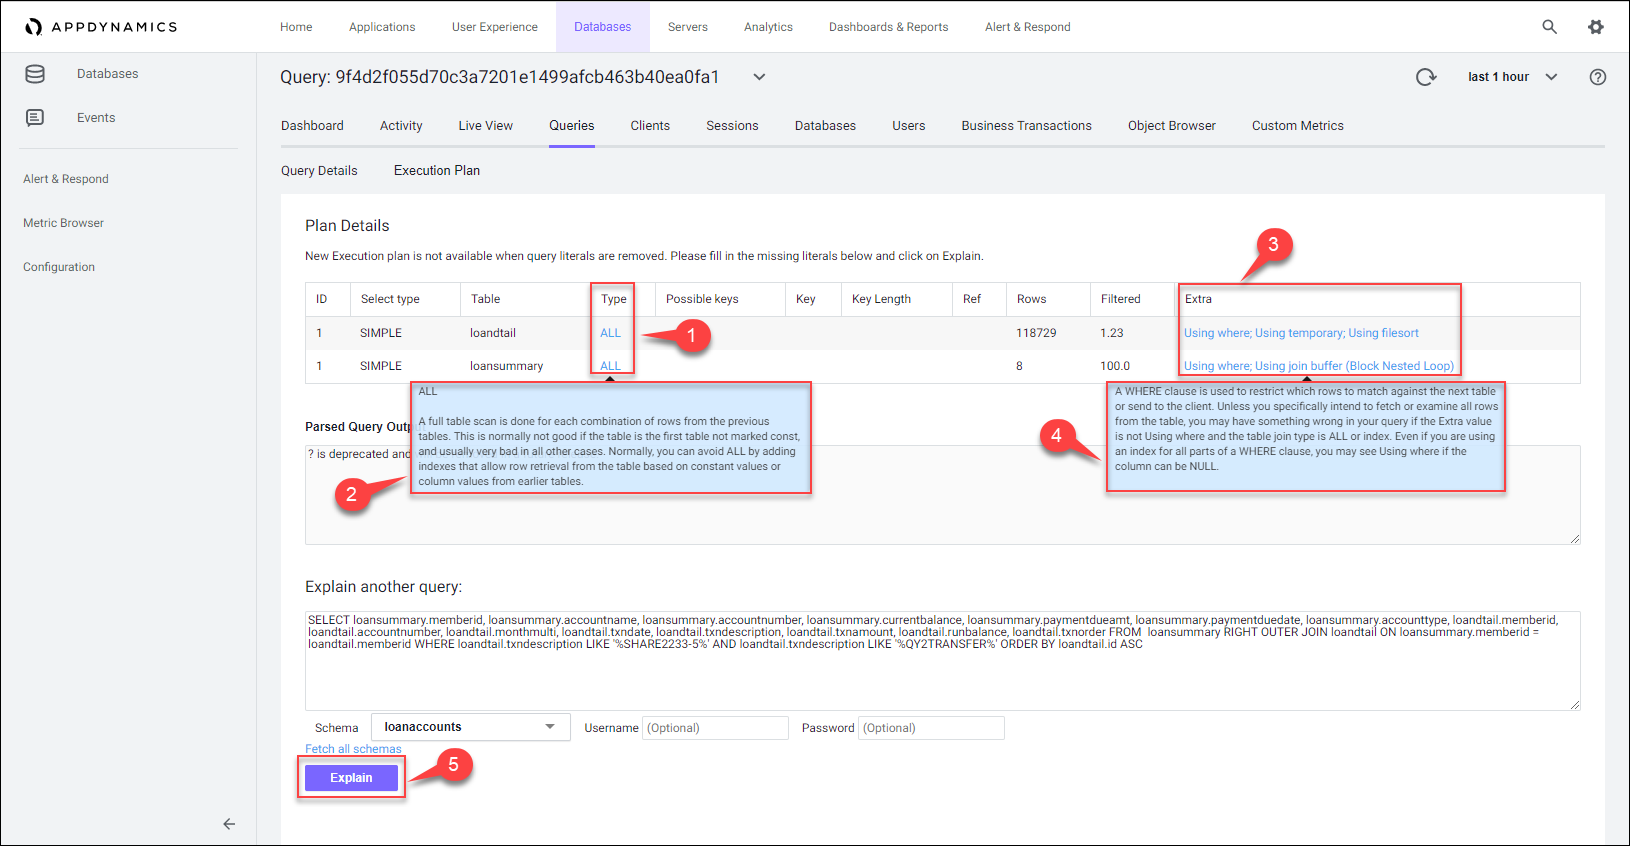The width and height of the screenshot is (1630, 846).
Task: Open Metric Browser in the sidebar
Action: [63, 223]
